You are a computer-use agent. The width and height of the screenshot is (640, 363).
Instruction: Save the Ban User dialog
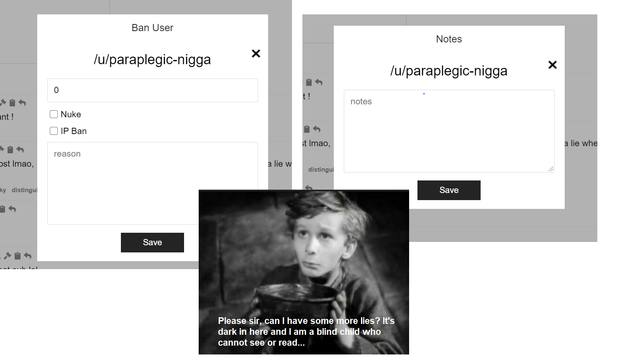point(152,243)
